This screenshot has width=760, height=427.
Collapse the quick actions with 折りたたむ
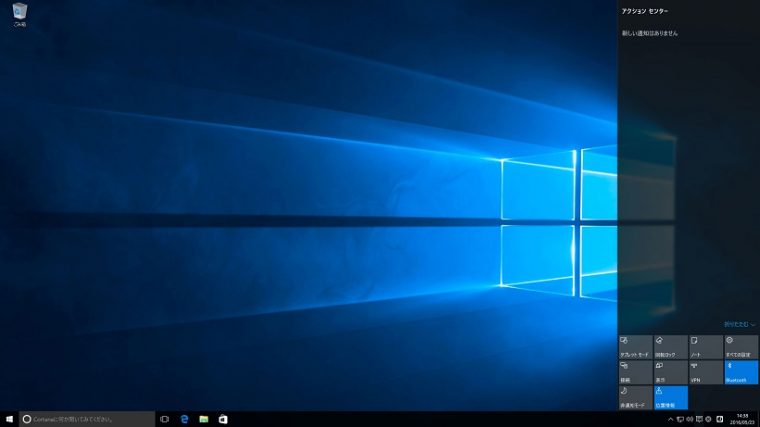(739, 324)
